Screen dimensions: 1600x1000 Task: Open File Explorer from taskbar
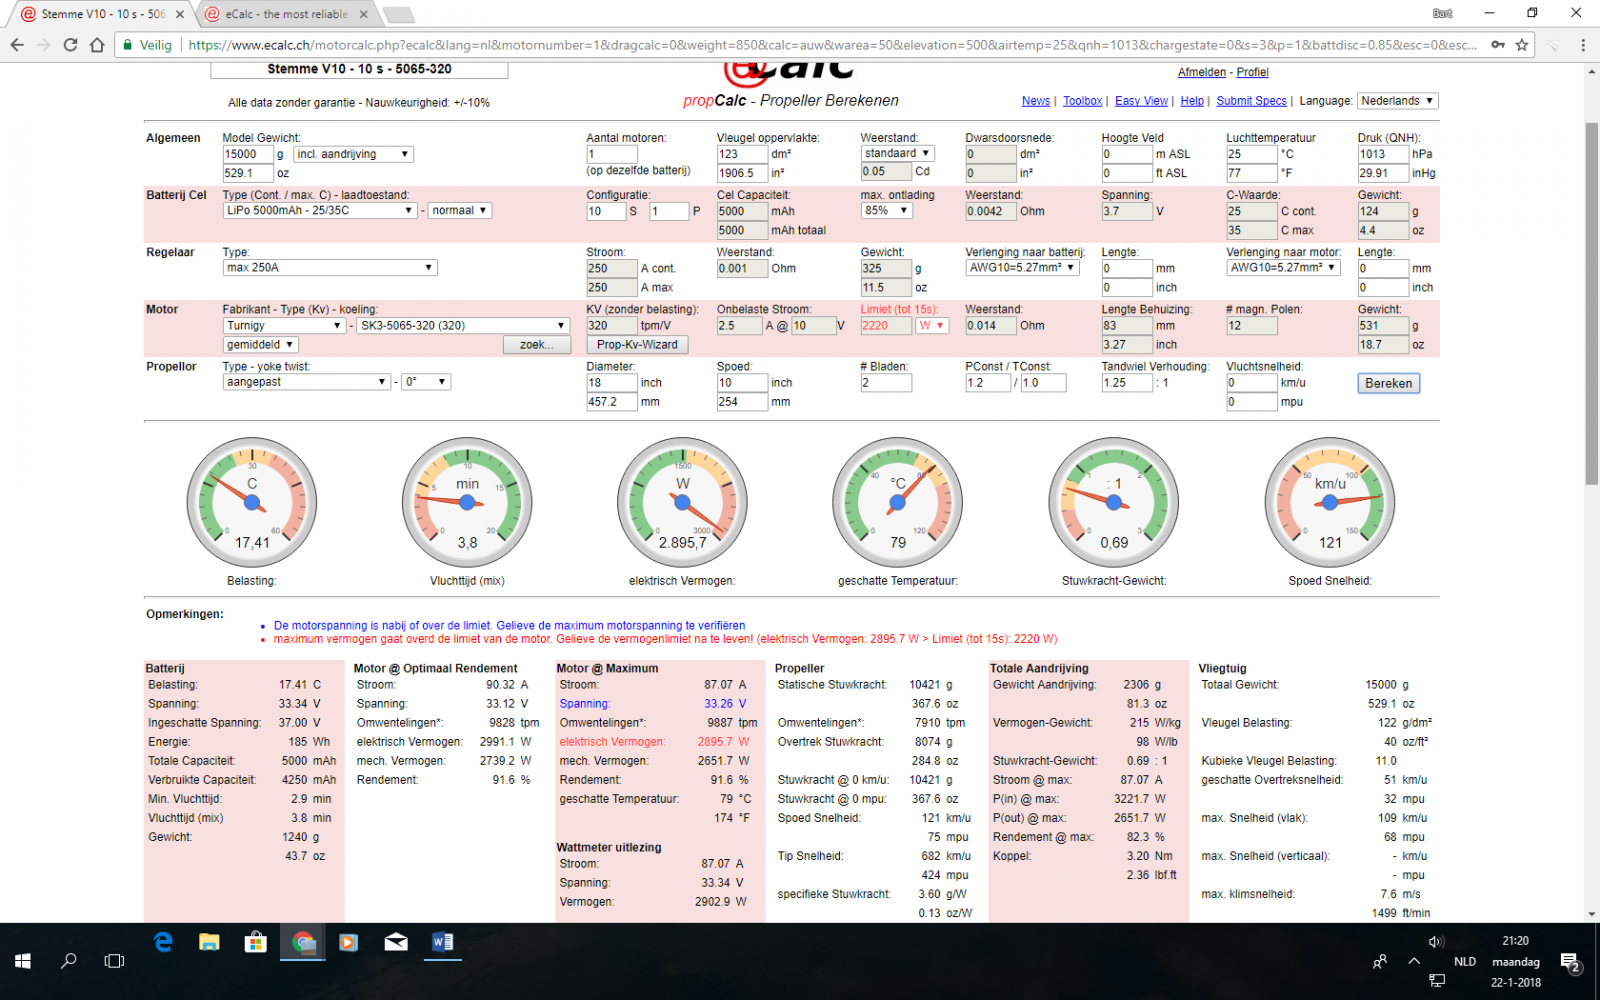(x=209, y=942)
